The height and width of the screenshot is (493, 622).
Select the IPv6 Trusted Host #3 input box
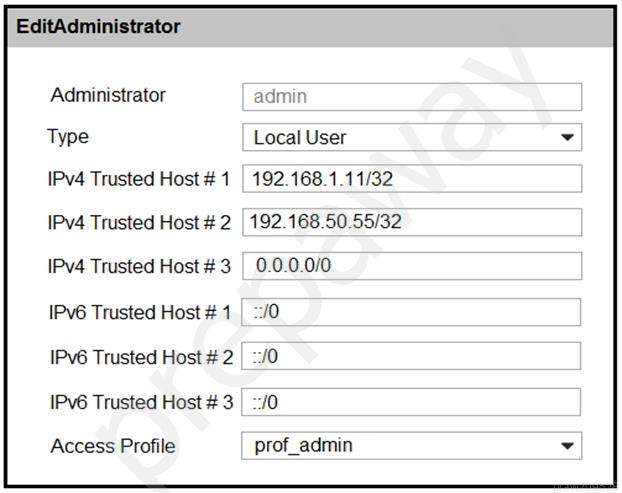(x=411, y=402)
